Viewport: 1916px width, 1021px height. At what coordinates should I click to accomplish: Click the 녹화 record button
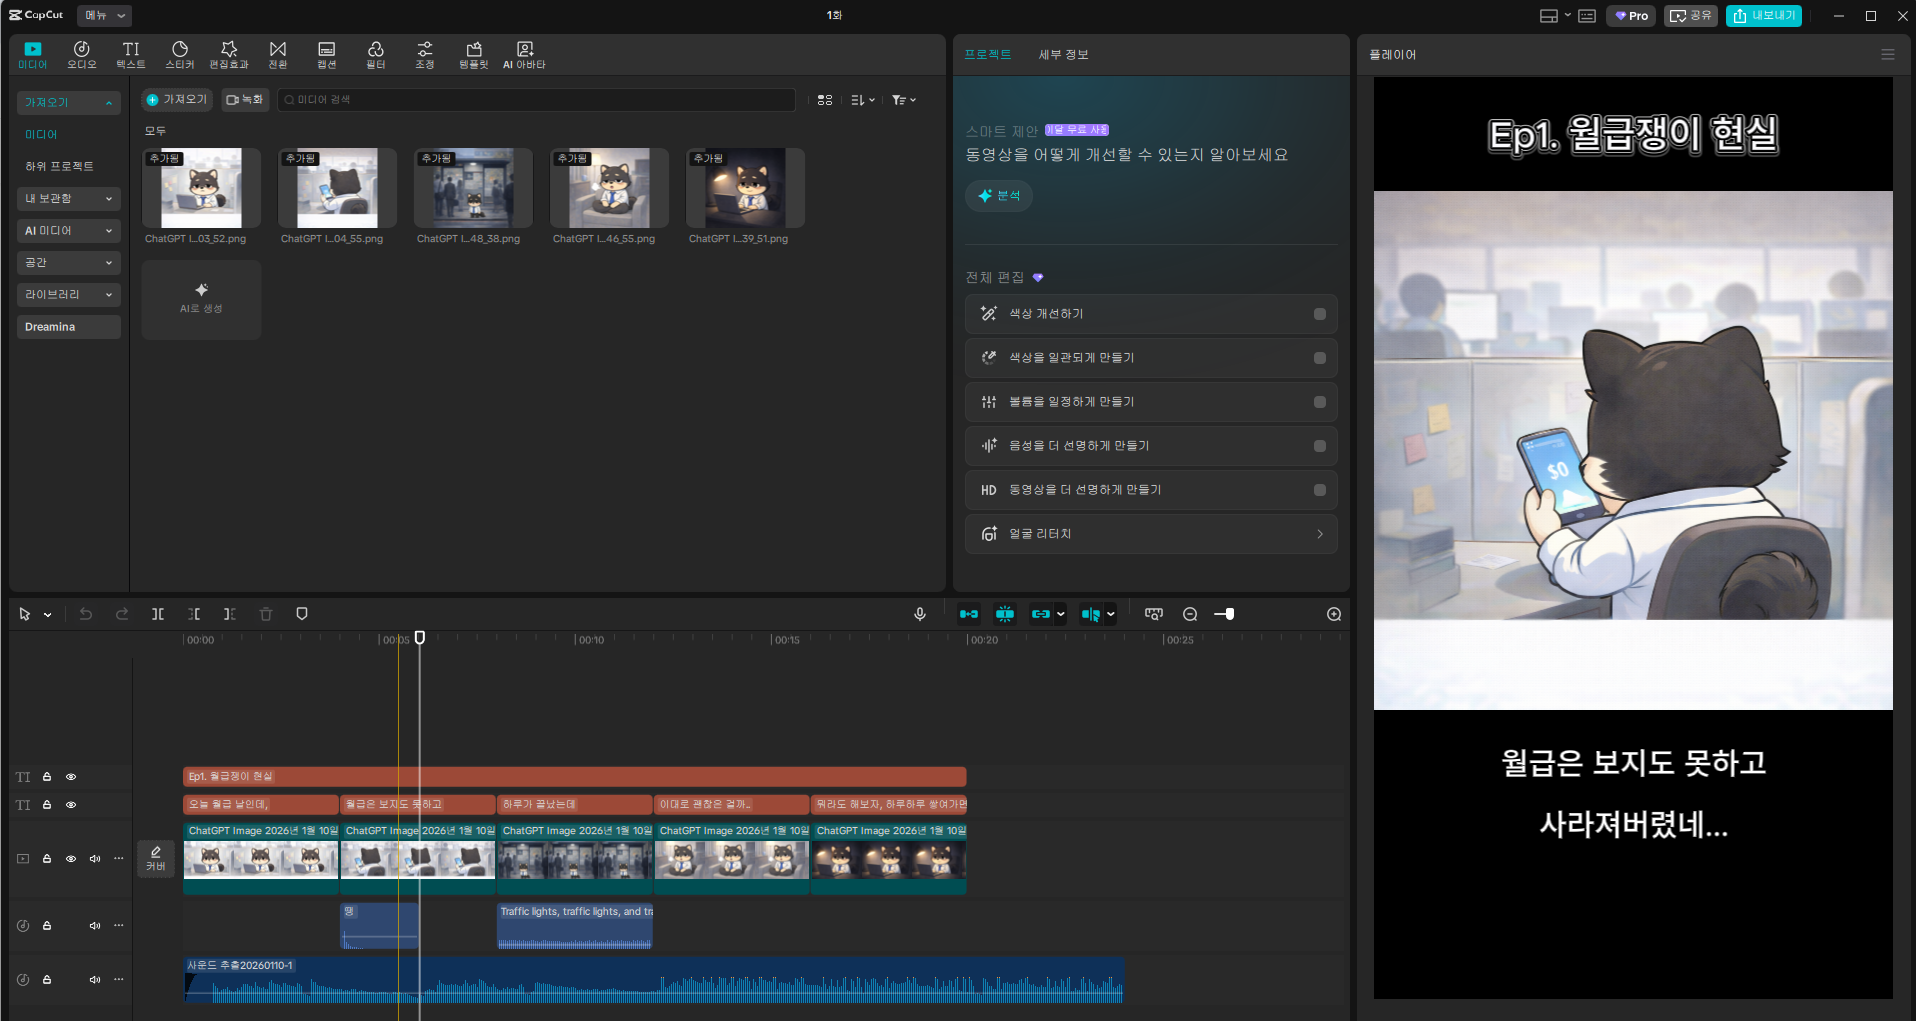[x=245, y=100]
